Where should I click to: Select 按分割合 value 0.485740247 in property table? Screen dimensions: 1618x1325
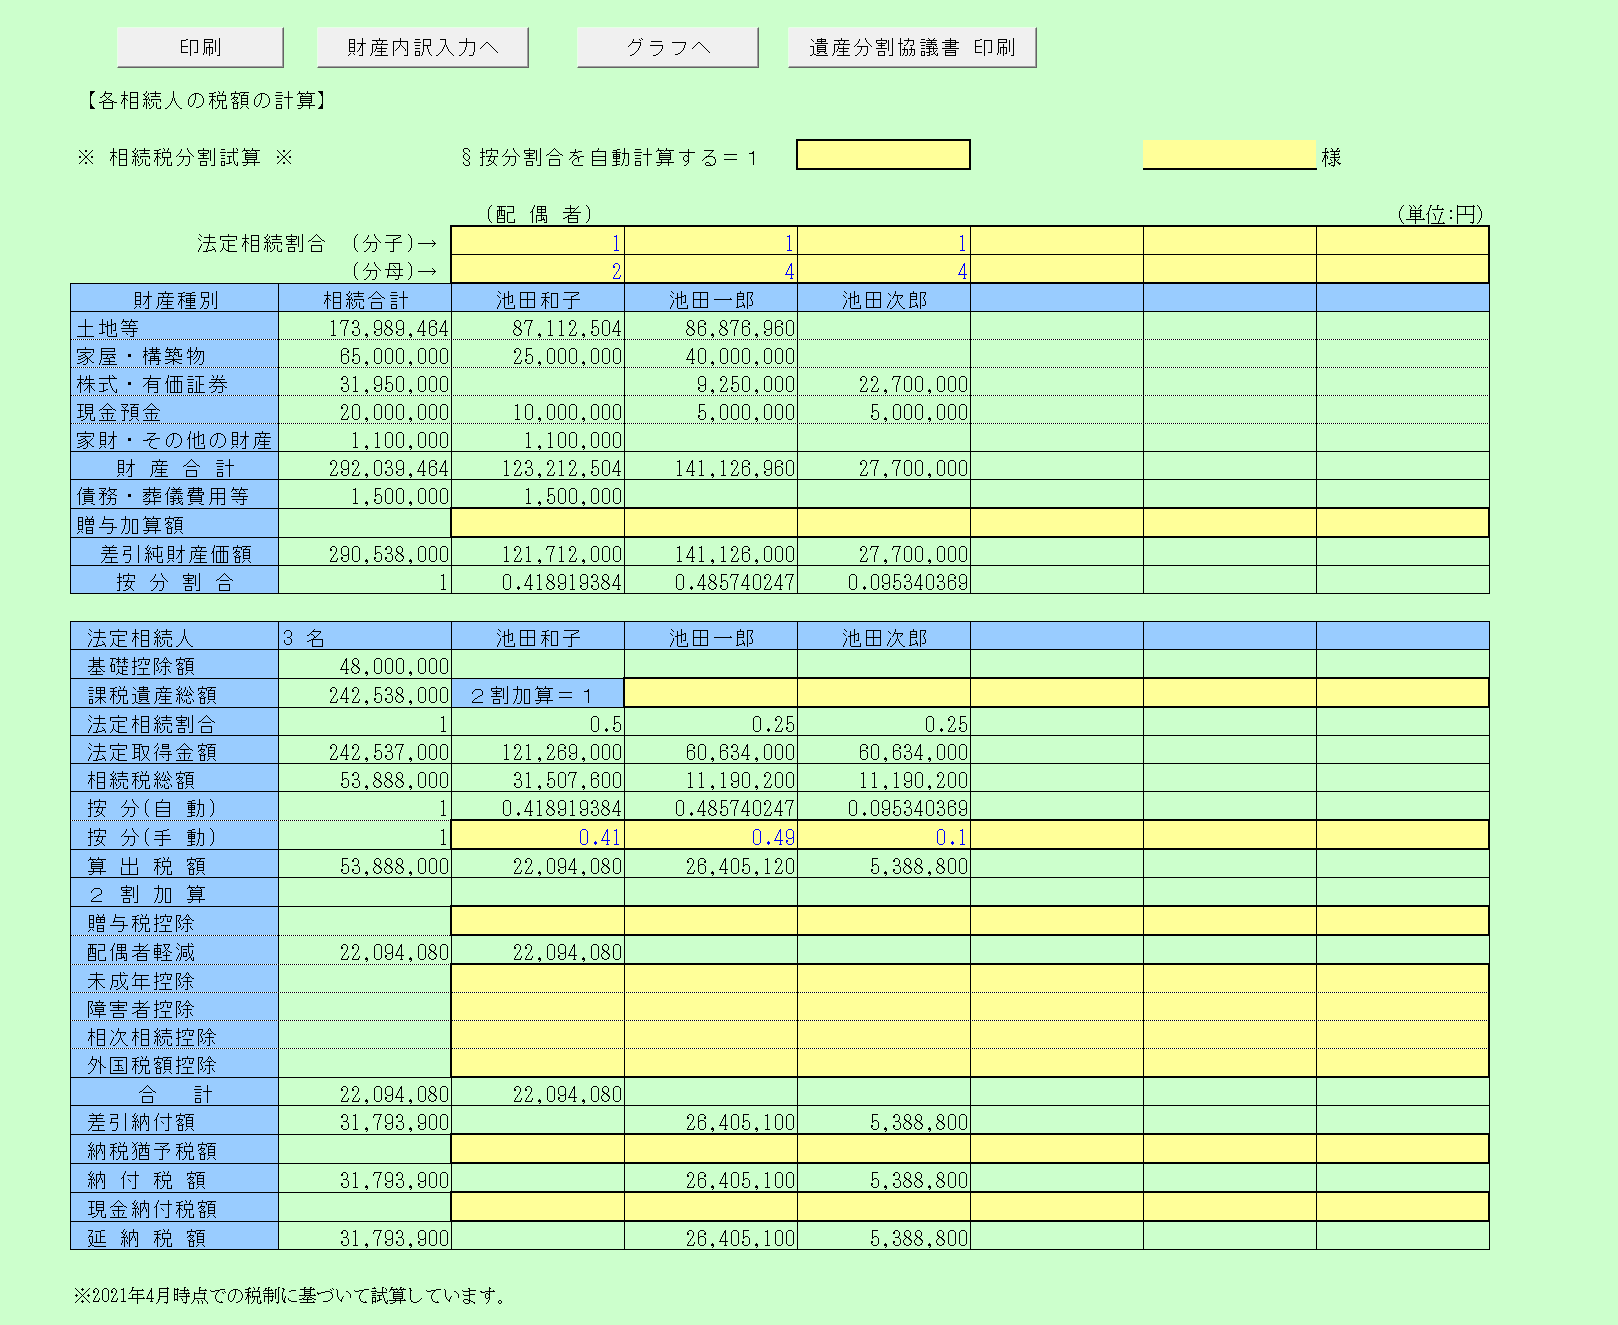pos(711,581)
